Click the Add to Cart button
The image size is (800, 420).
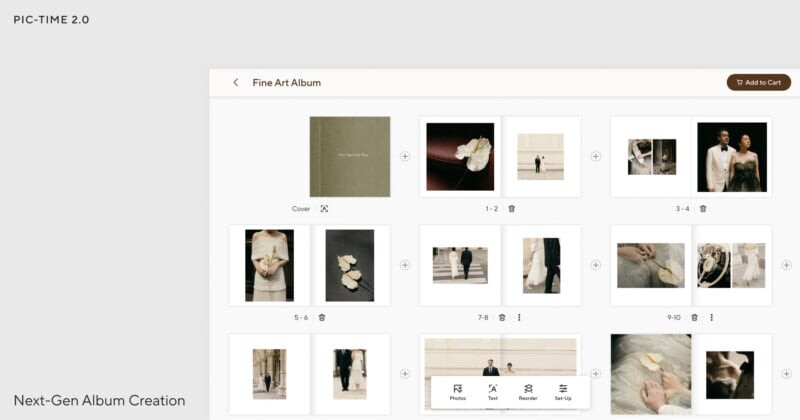758,82
